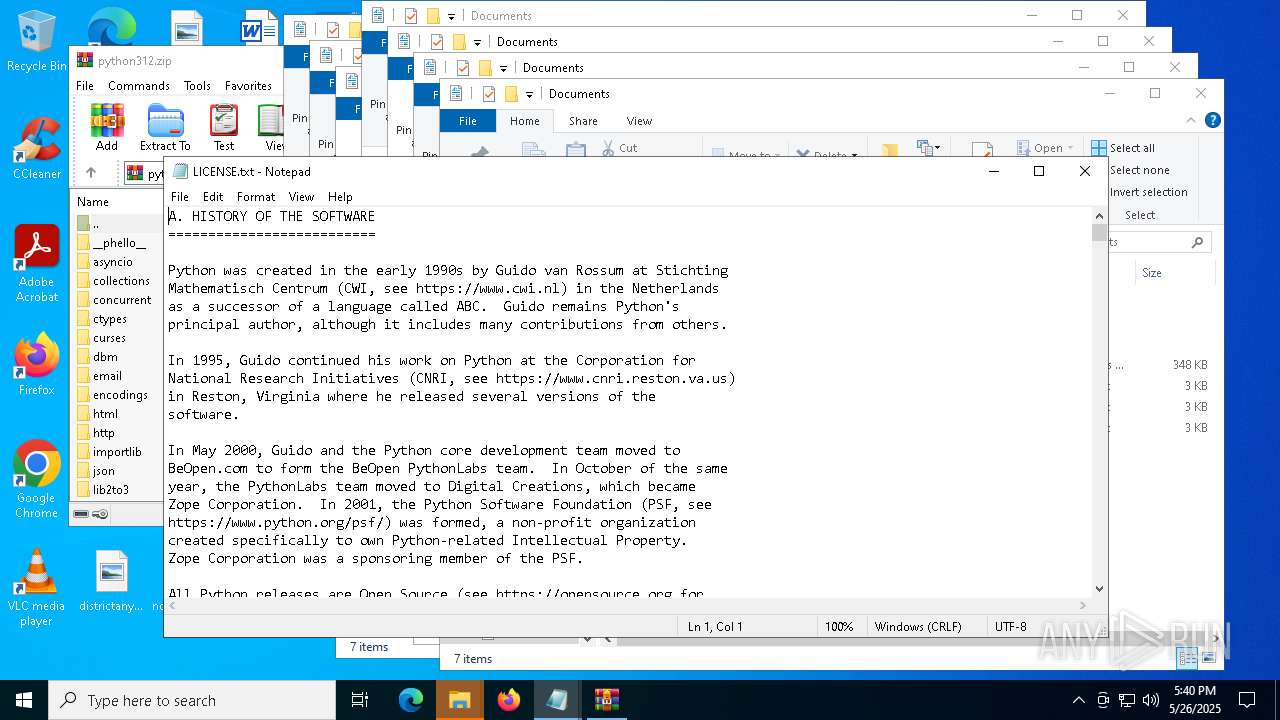This screenshot has height=720, width=1280.
Task: Click Notepad's vertical scrollbar down arrow
Action: point(1099,589)
